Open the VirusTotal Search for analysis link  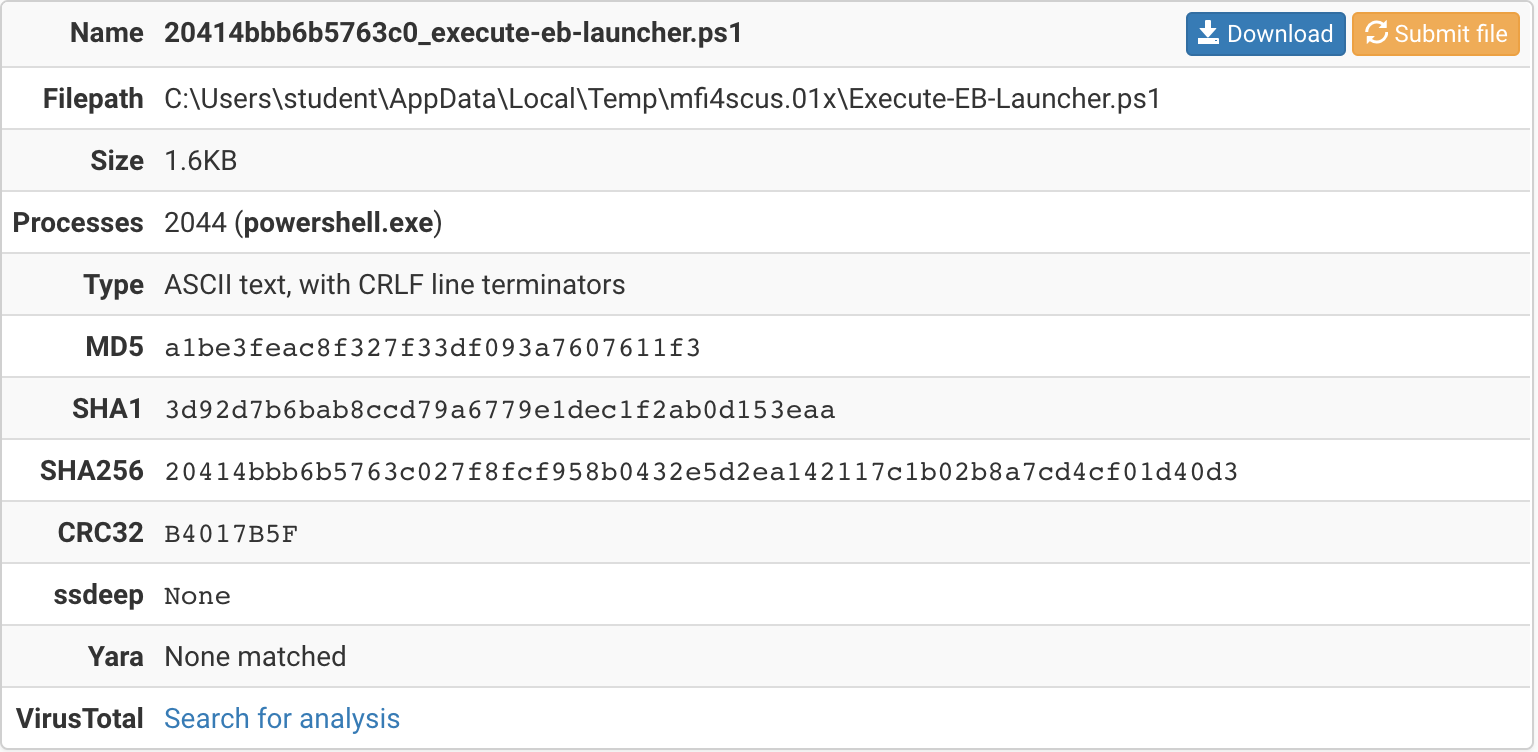(x=282, y=719)
